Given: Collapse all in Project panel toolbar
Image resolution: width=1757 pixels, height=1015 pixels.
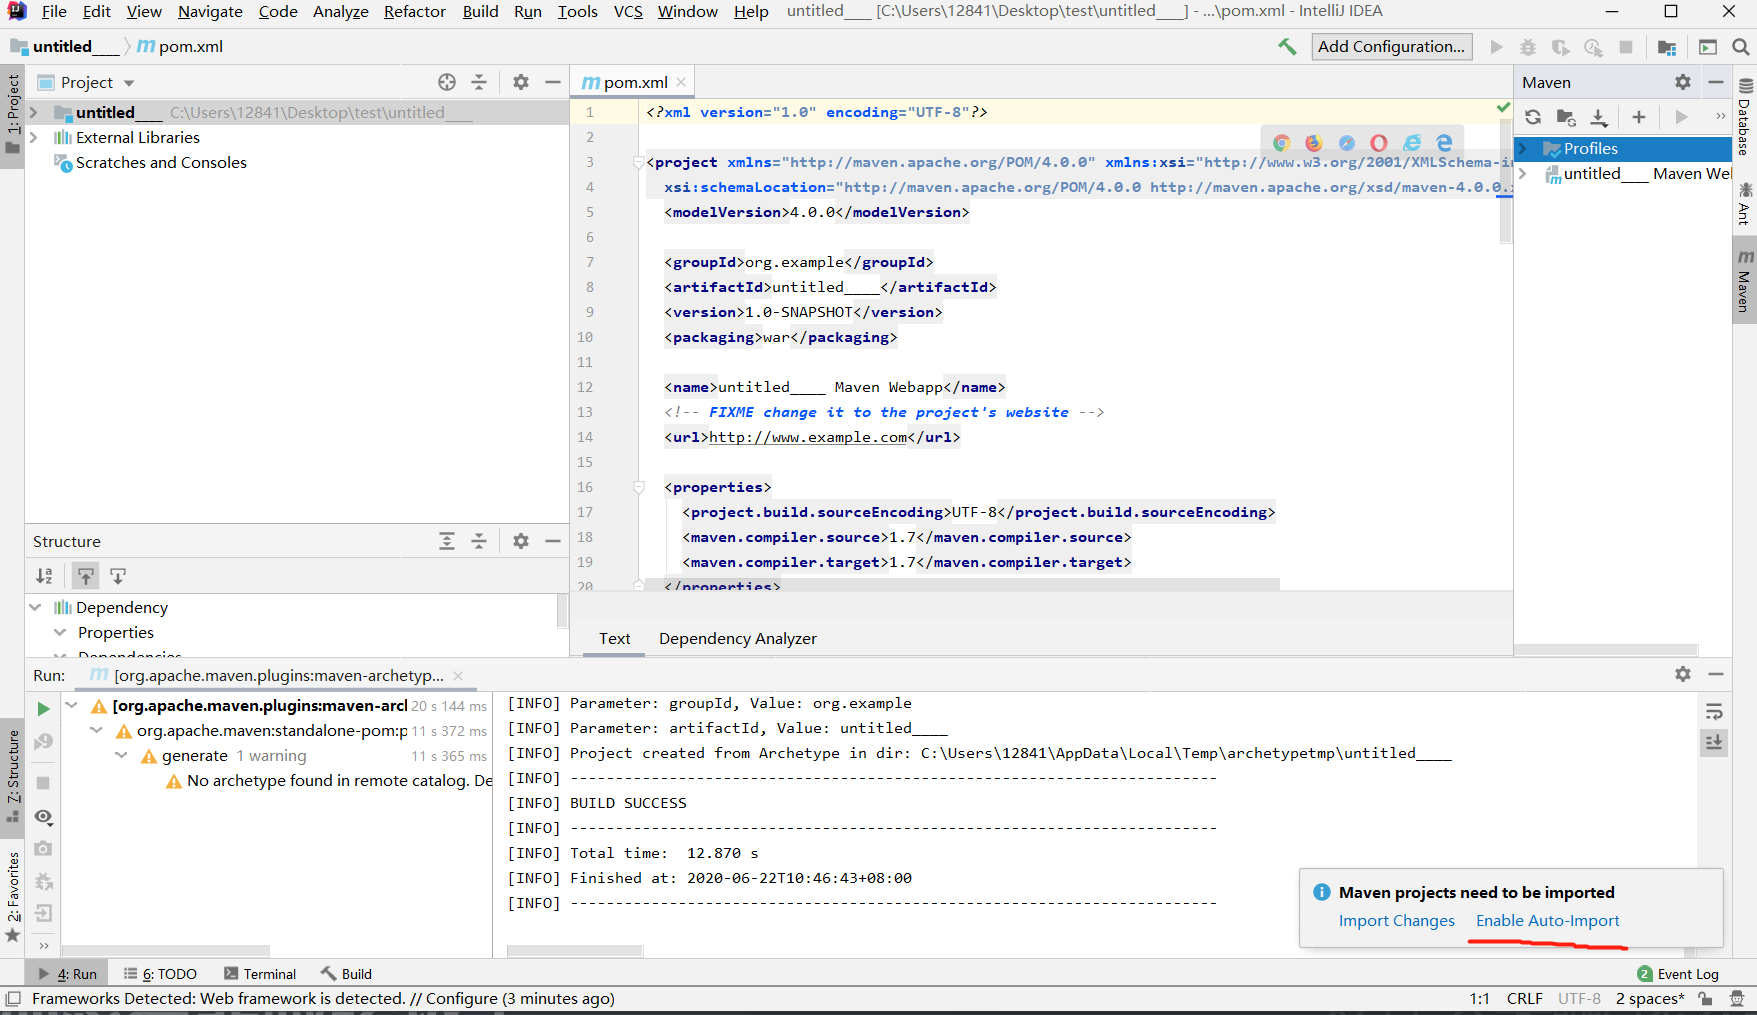Looking at the screenshot, I should point(479,82).
